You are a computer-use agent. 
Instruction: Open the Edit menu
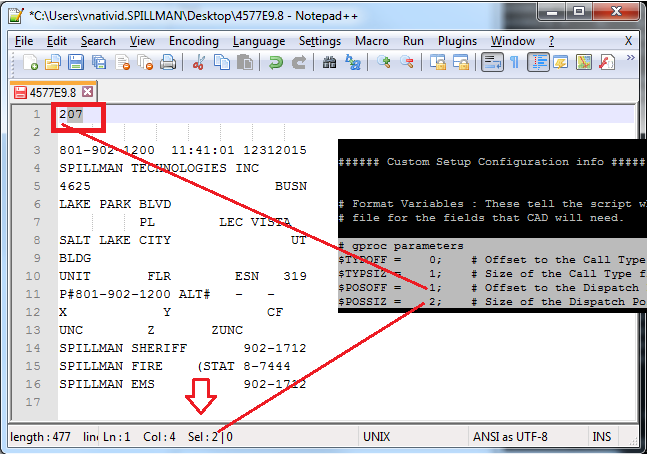(x=57, y=41)
